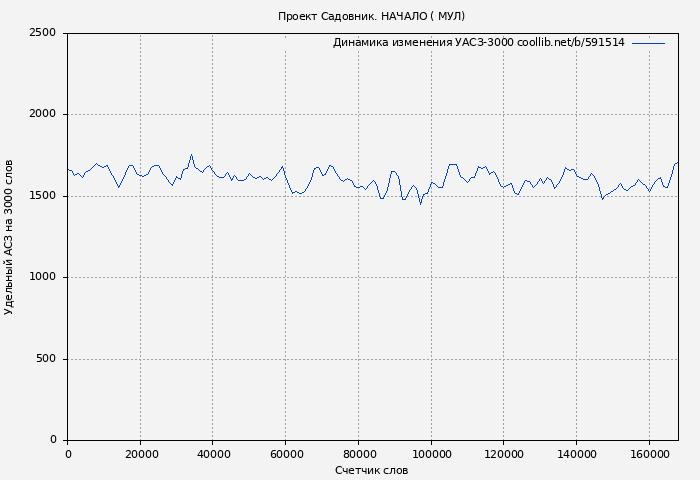Click the 2500 tick label on the Y-axis
The image size is (700, 480).
tap(42, 33)
